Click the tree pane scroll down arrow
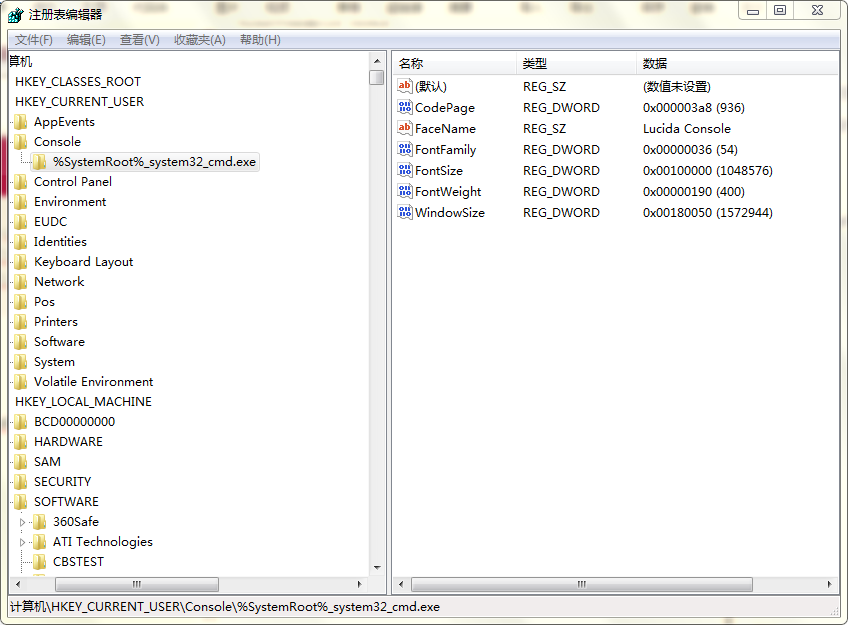 pyautogui.click(x=377, y=568)
